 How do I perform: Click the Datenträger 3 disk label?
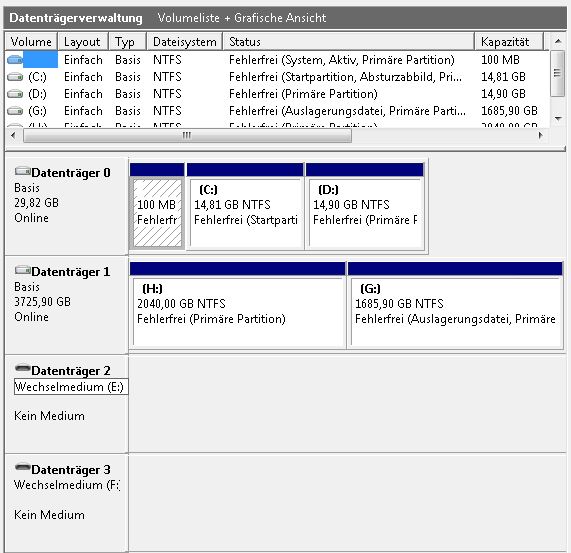(71, 470)
